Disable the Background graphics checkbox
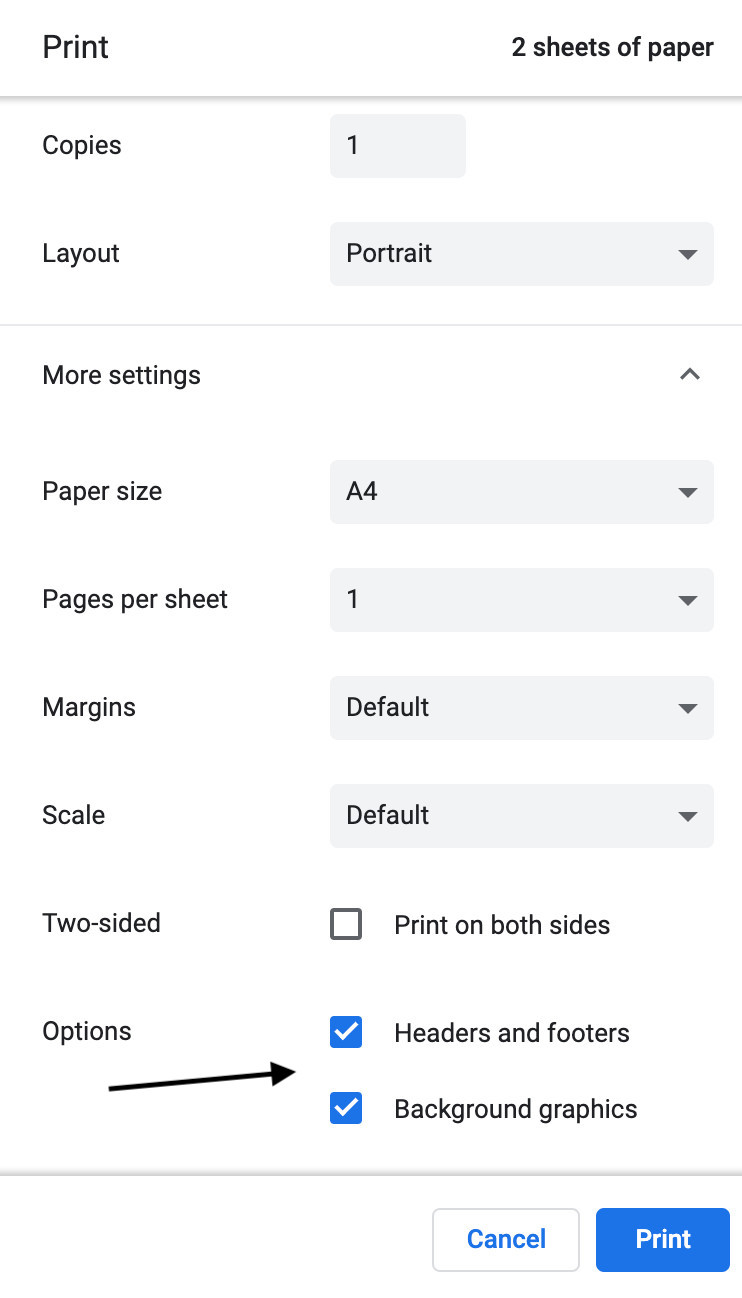Screen dimensions: 742x1298 (346, 1108)
